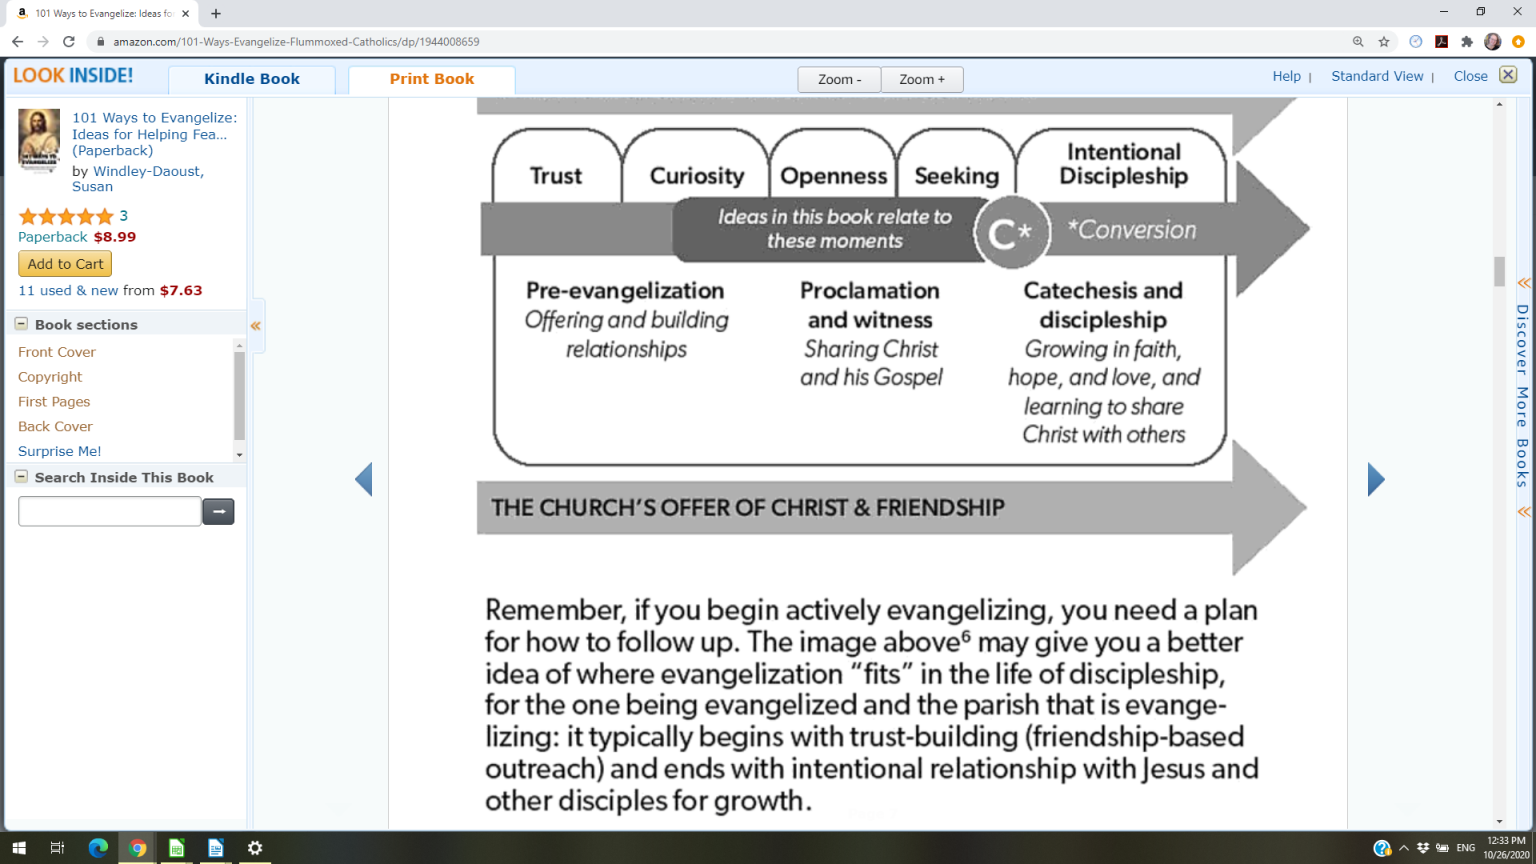Image resolution: width=1536 pixels, height=864 pixels.
Task: Collapse the Book sections panel
Action: [21, 324]
